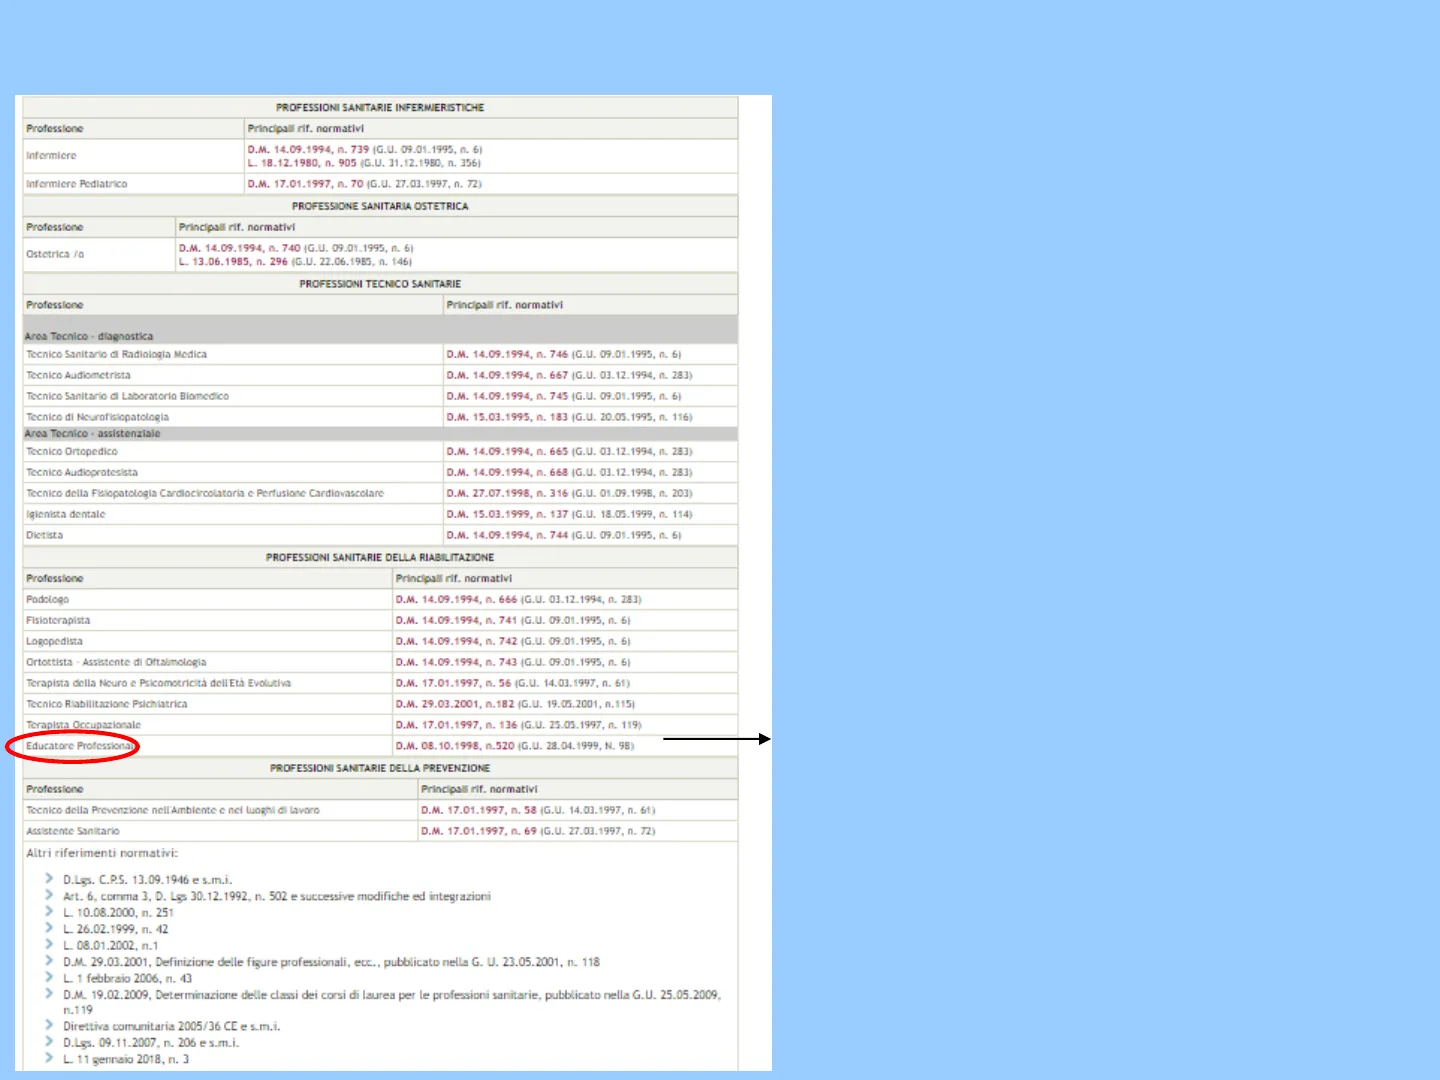
Task: Select the circled Educatore Professionale entry
Action: 78,746
